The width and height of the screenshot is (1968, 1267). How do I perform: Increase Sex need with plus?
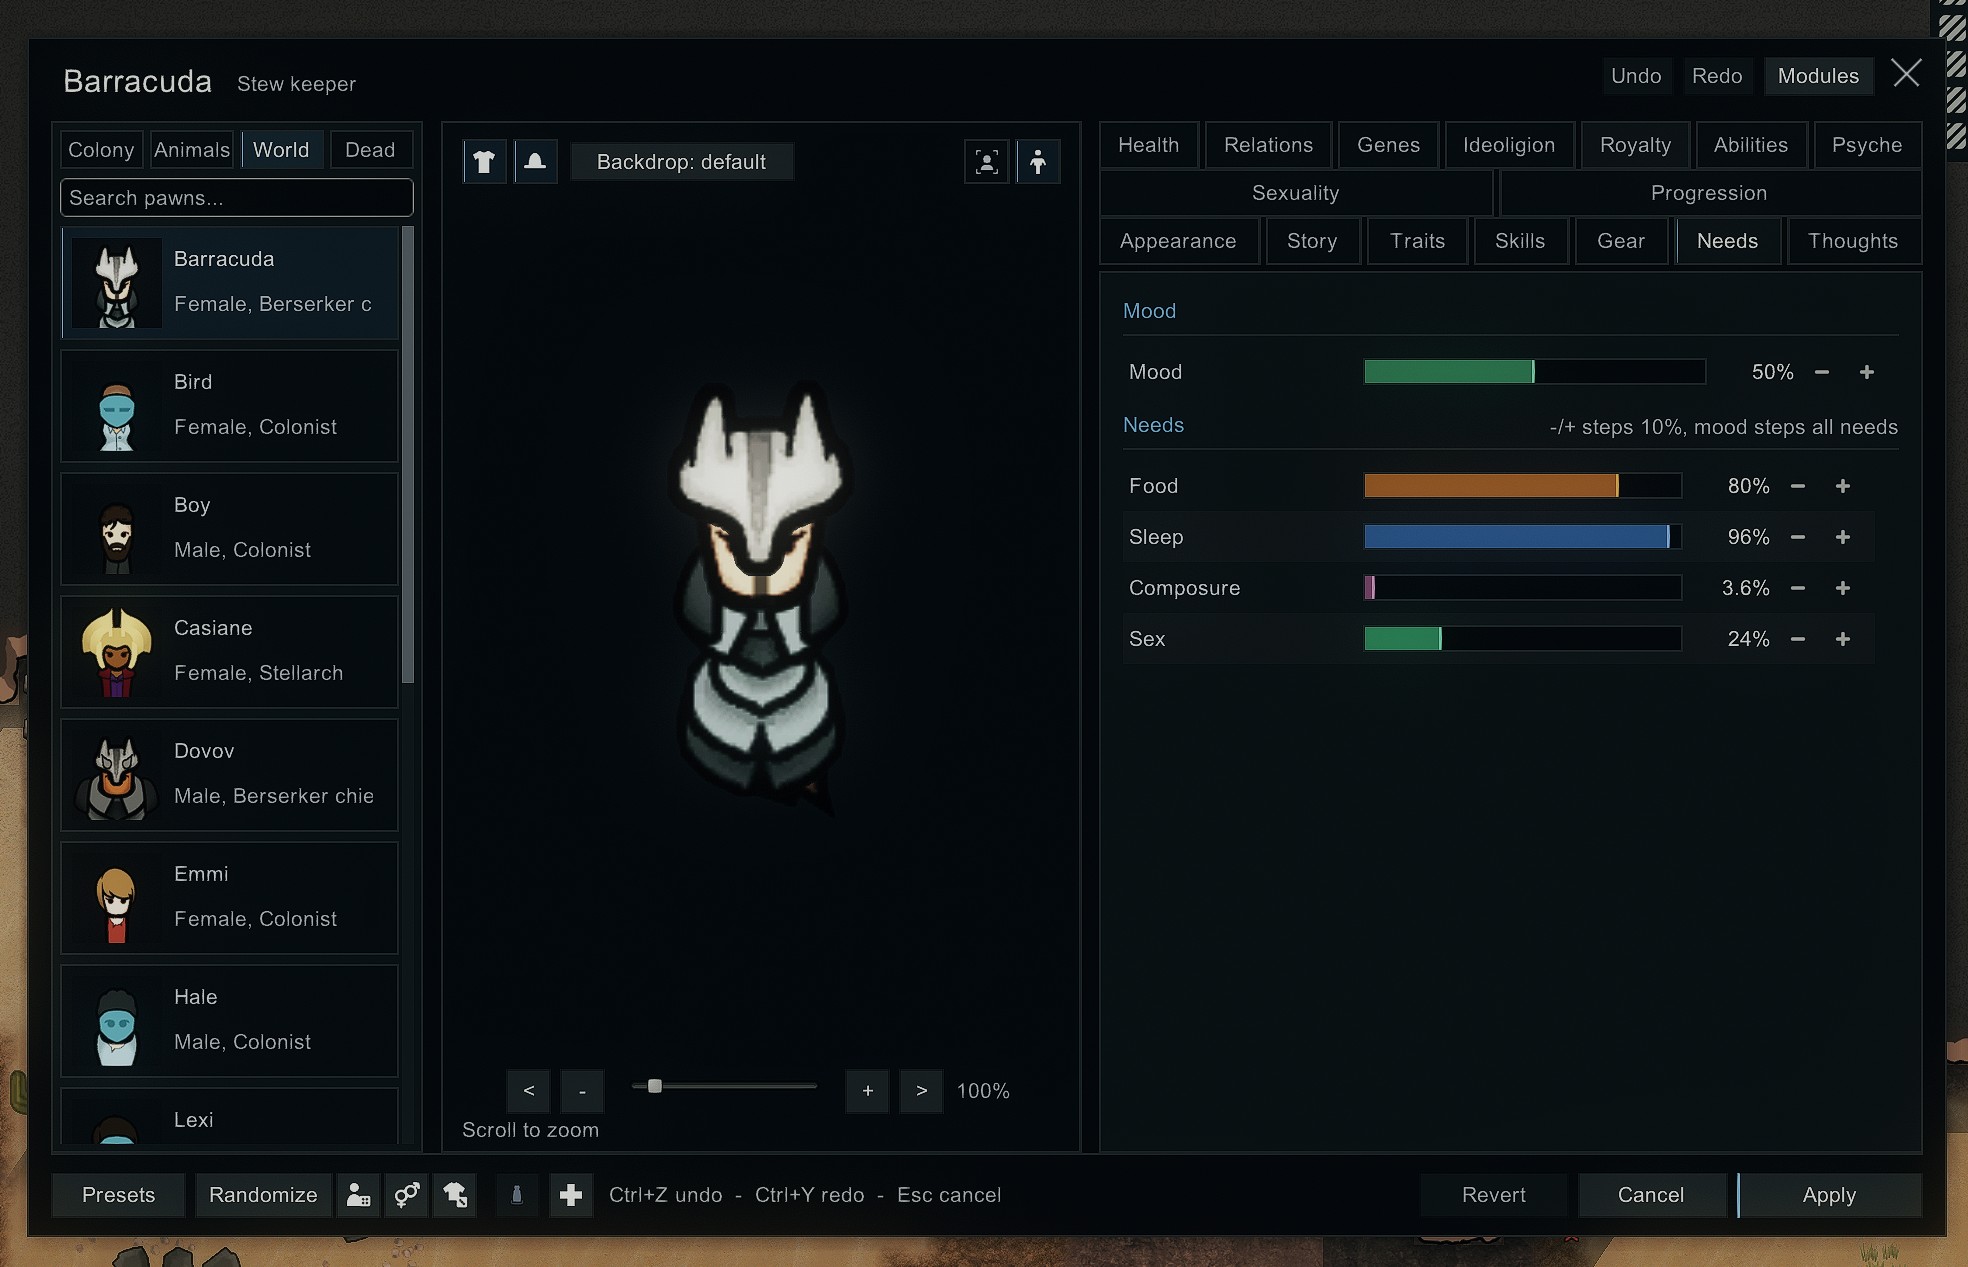1843,639
